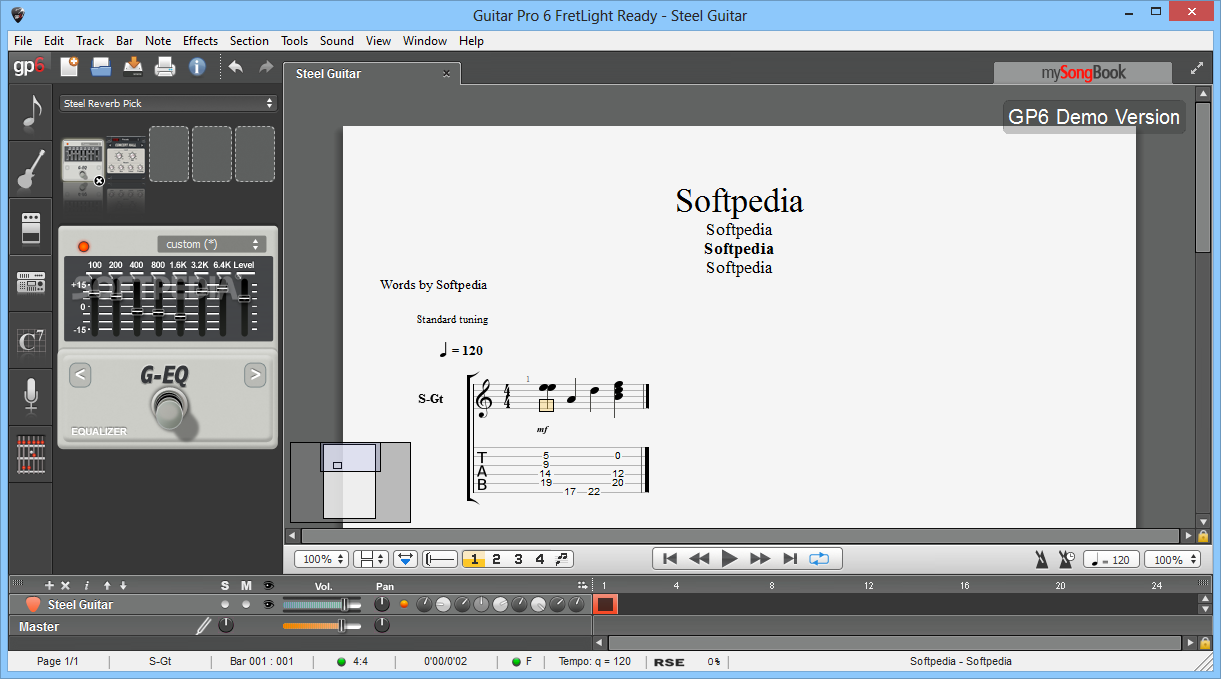The width and height of the screenshot is (1221, 679).
Task: Open a file with the folder icon
Action: (101, 67)
